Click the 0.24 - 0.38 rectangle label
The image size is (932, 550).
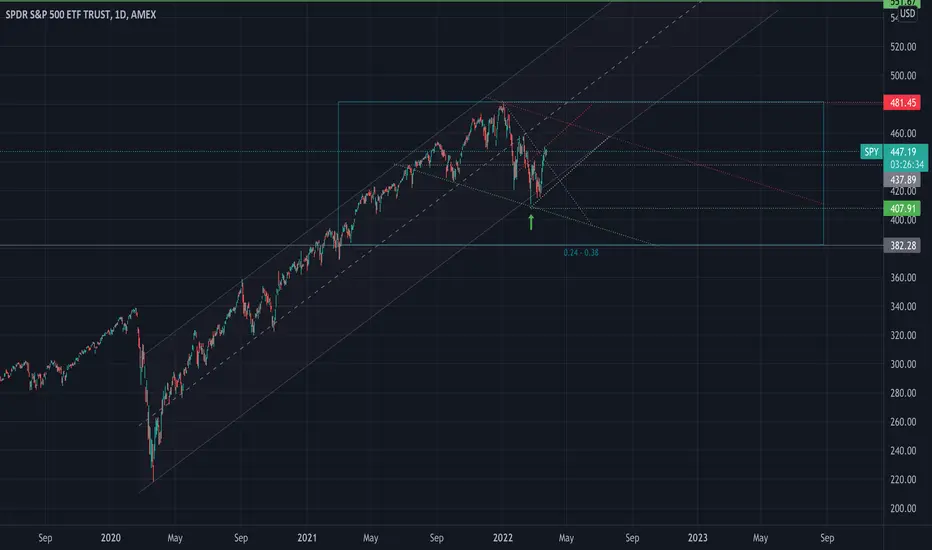[x=581, y=253]
